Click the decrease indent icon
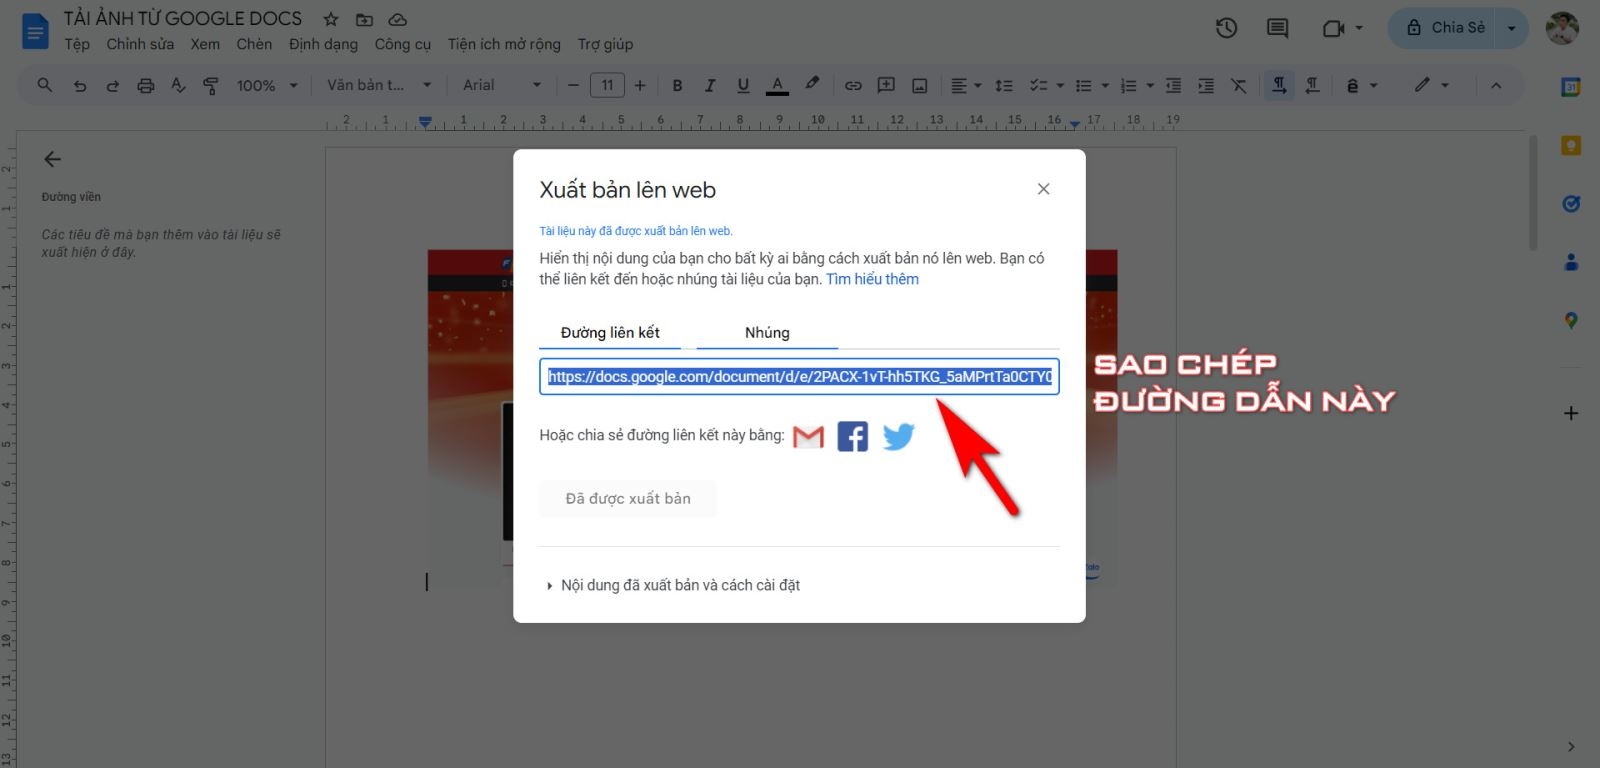The image size is (1600, 768). 1173,85
